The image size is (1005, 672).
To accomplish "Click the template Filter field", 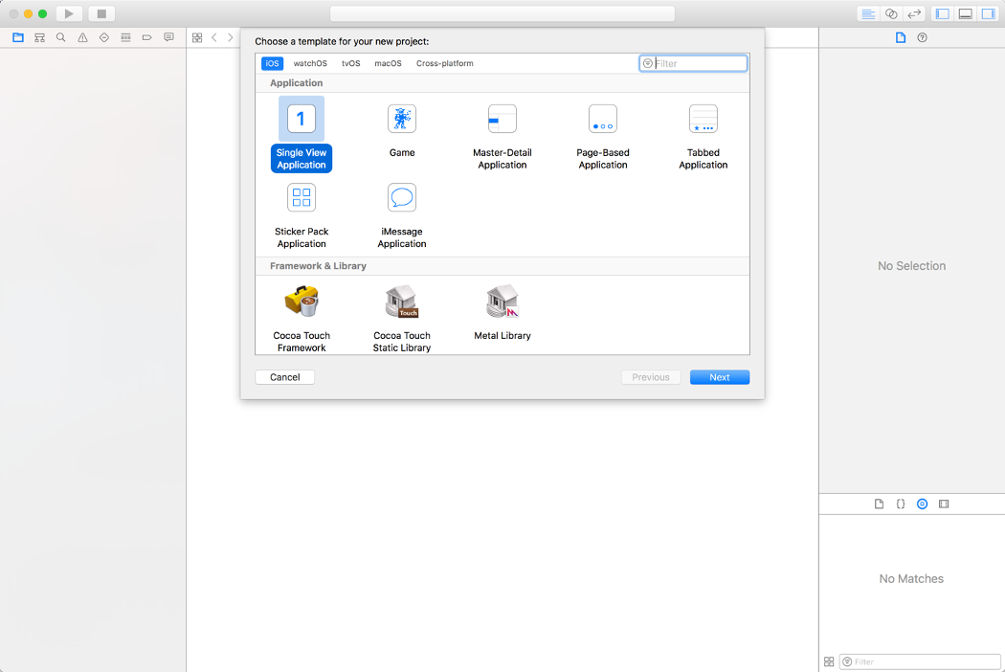I will point(693,63).
